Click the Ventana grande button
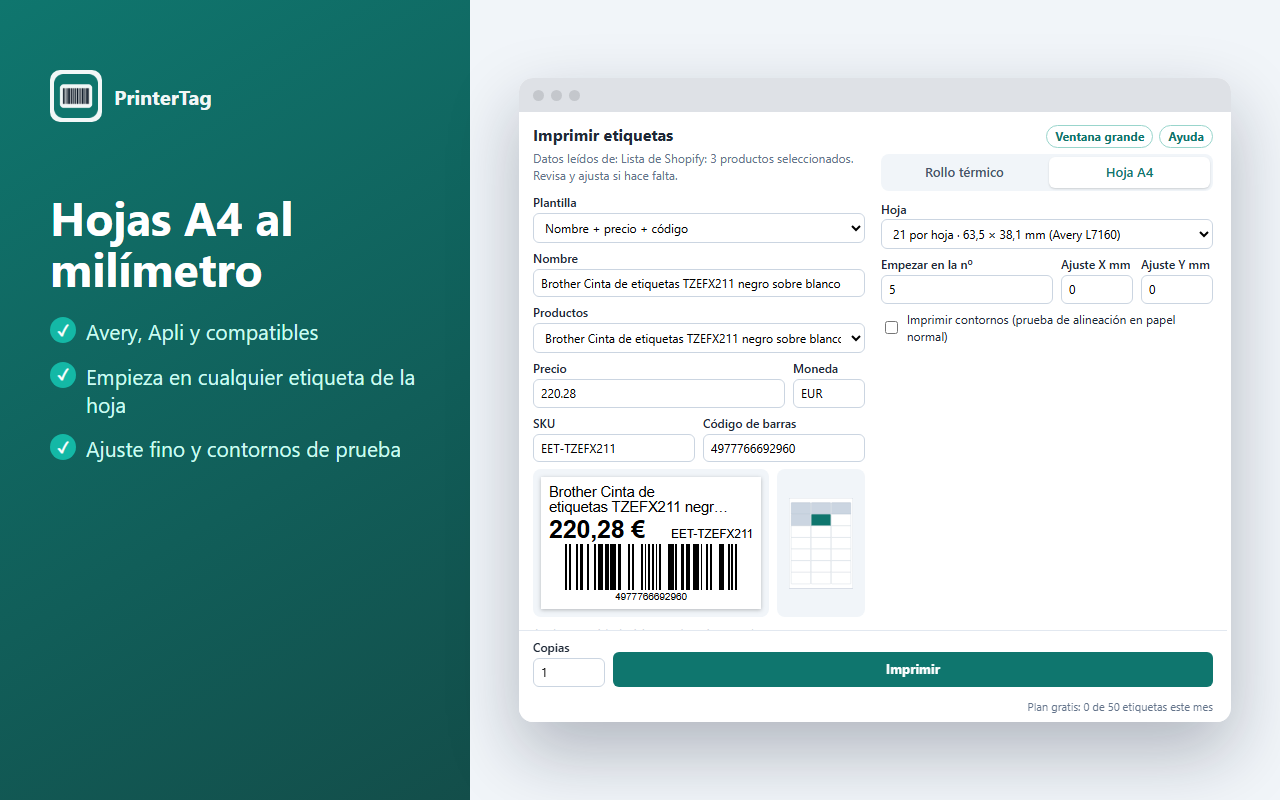Image resolution: width=1280 pixels, height=800 pixels. [x=1099, y=137]
